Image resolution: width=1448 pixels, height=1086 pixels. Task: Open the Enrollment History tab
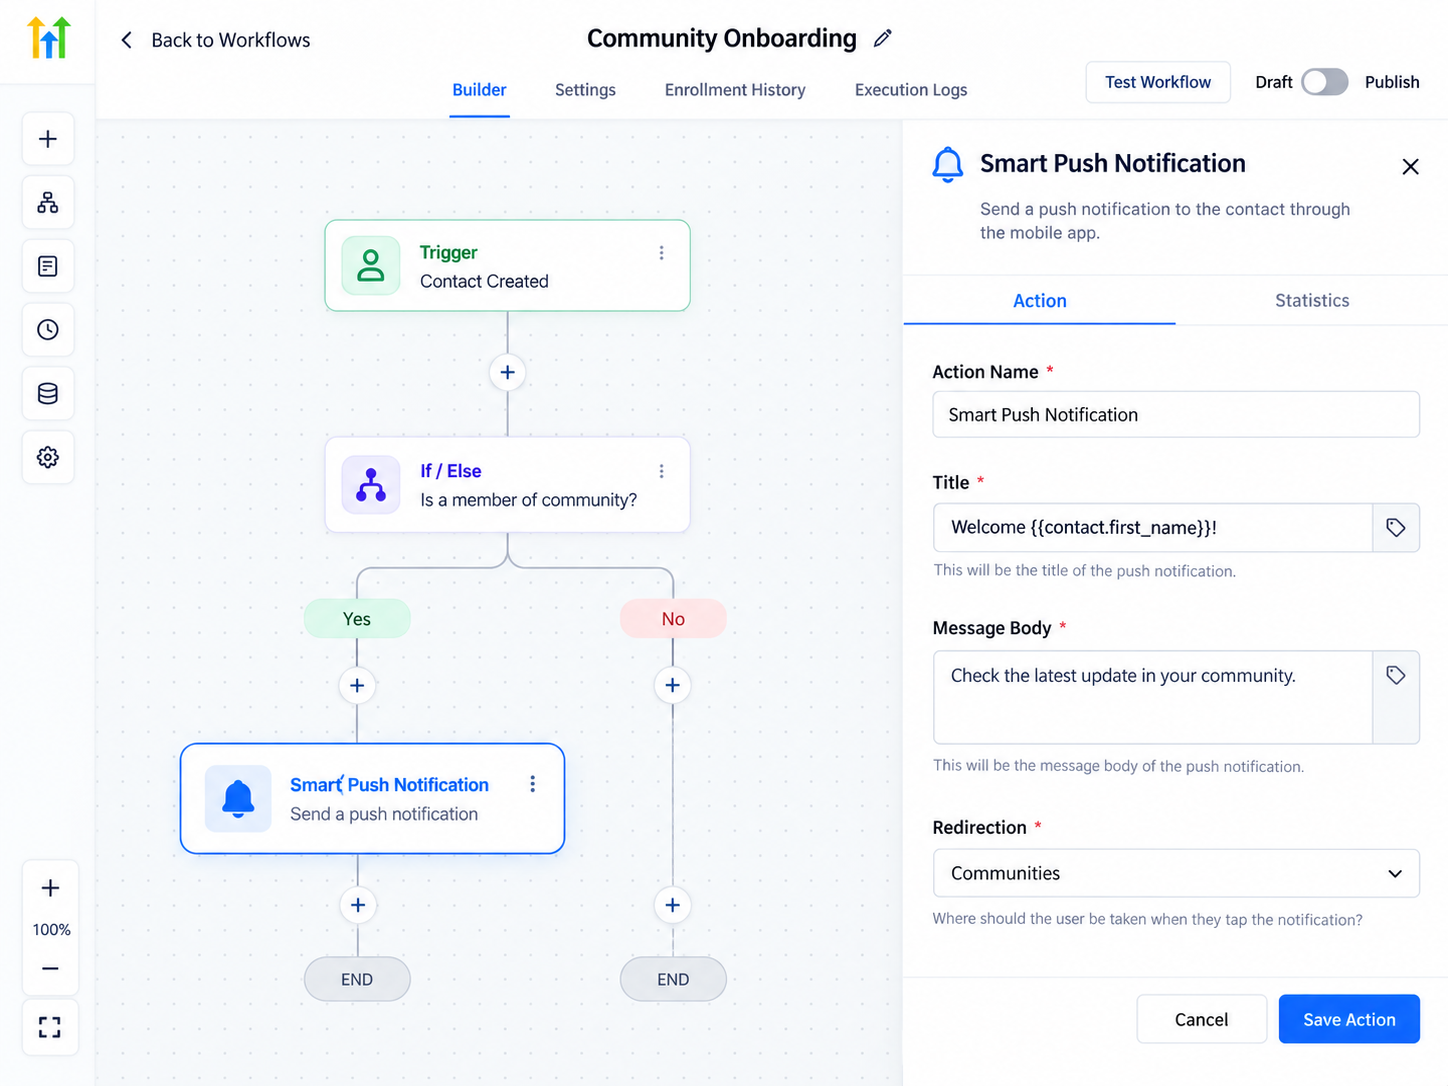735,90
